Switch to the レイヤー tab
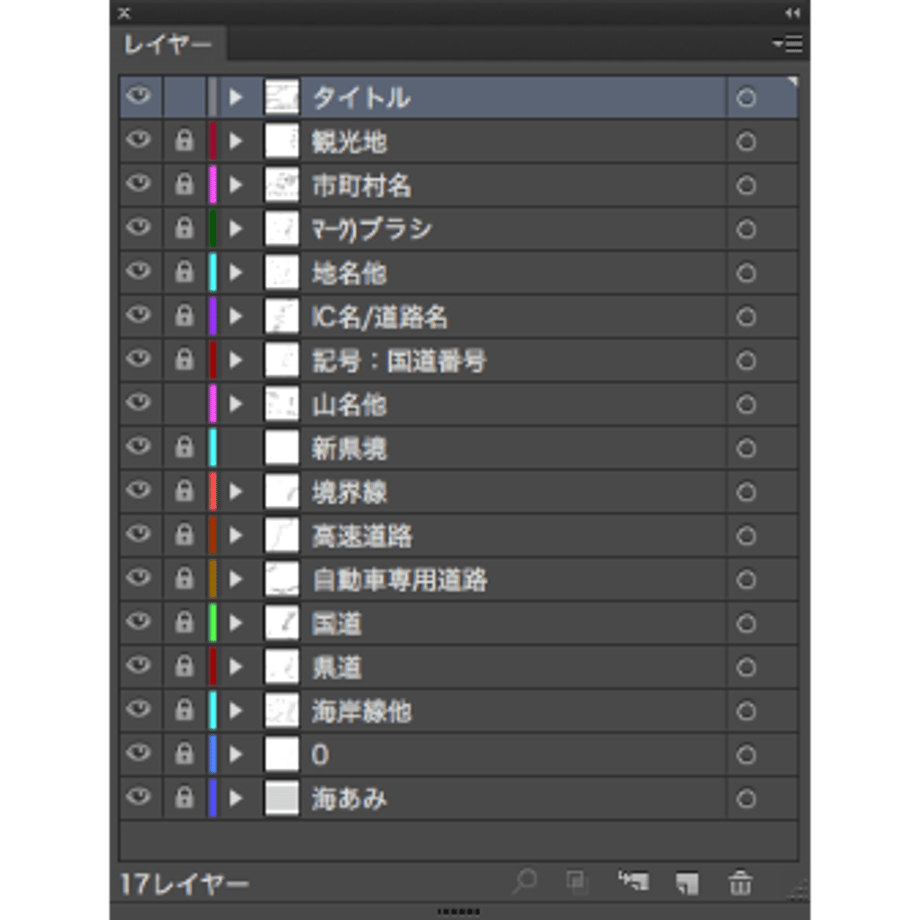This screenshot has width=920, height=920. [168, 45]
